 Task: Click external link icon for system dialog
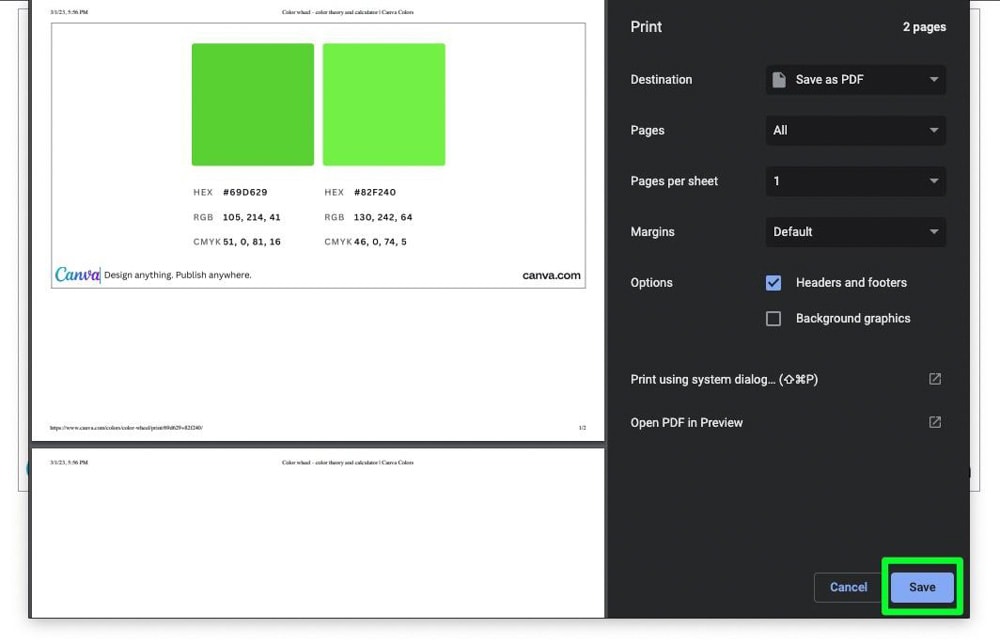(x=934, y=379)
